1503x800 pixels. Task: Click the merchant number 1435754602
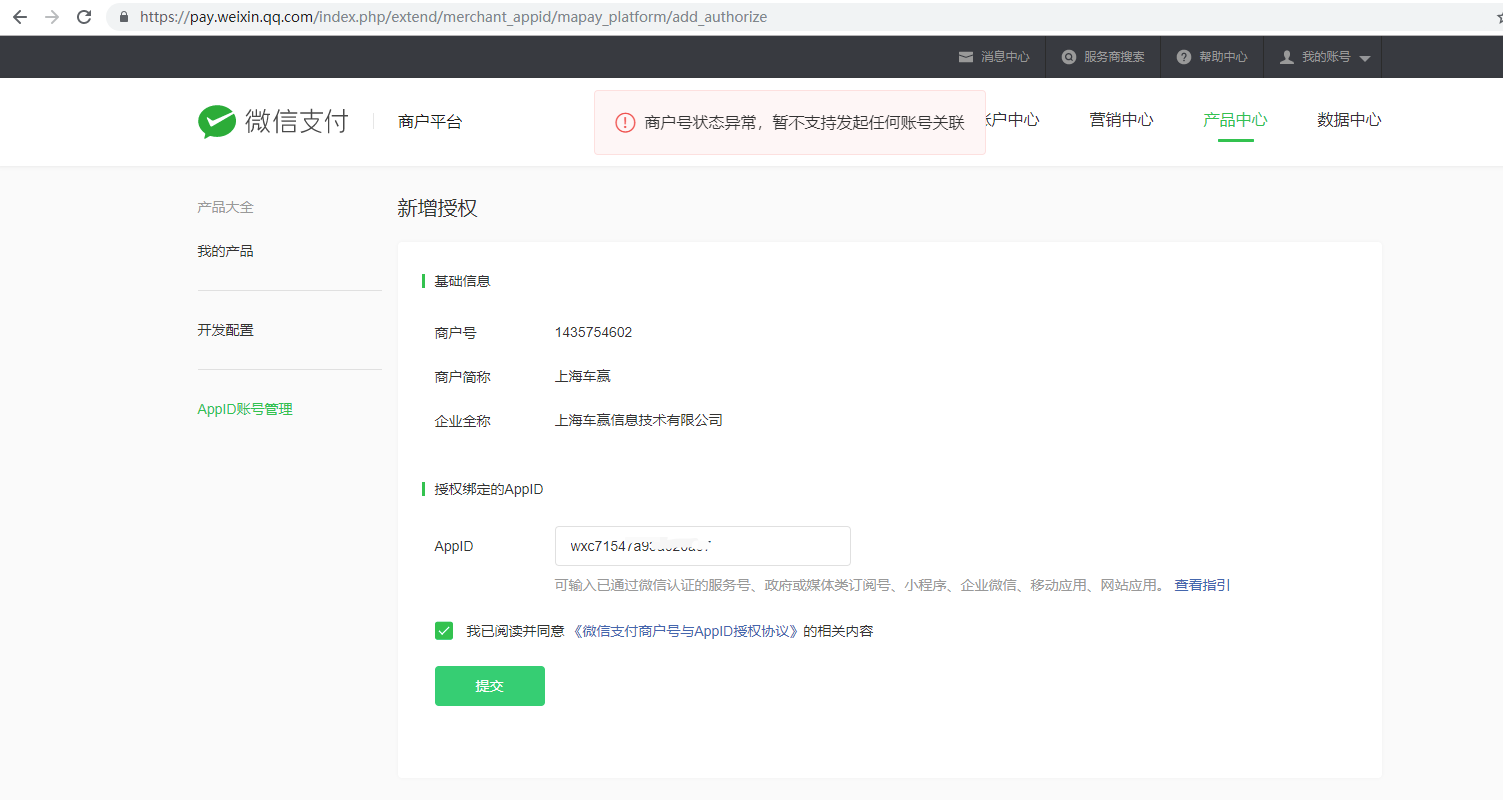(593, 332)
